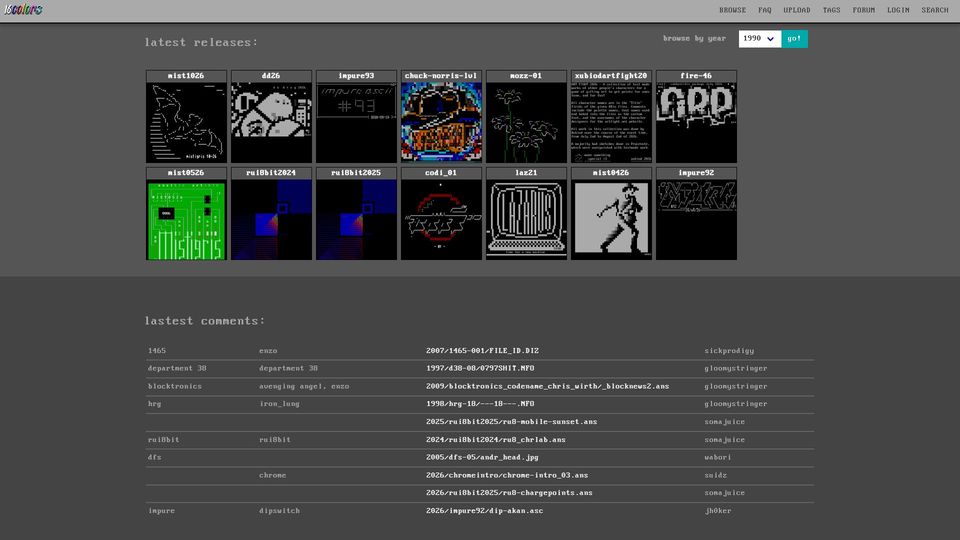Click somajuice on the ru8-mobile-sunset row
Viewport: 960px width, 540px height.
click(724, 422)
